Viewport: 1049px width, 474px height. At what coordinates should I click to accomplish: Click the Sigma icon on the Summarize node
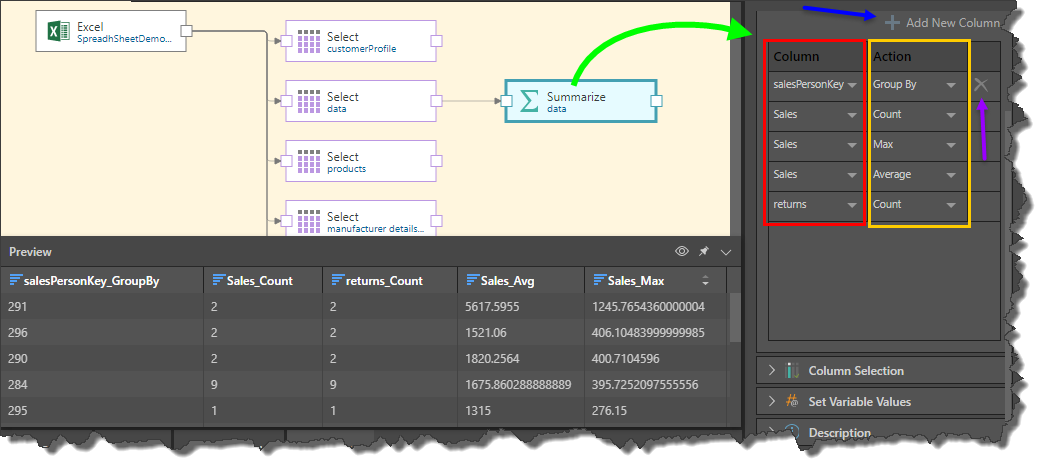(x=530, y=101)
